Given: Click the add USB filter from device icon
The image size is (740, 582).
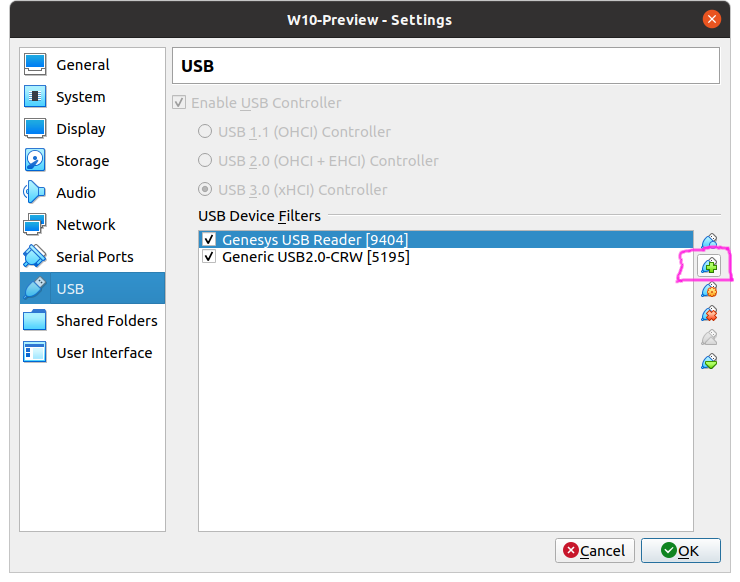Looking at the screenshot, I should click(x=709, y=266).
